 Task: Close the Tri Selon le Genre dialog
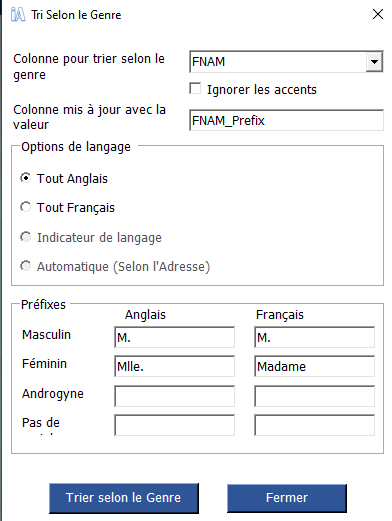[378, 14]
